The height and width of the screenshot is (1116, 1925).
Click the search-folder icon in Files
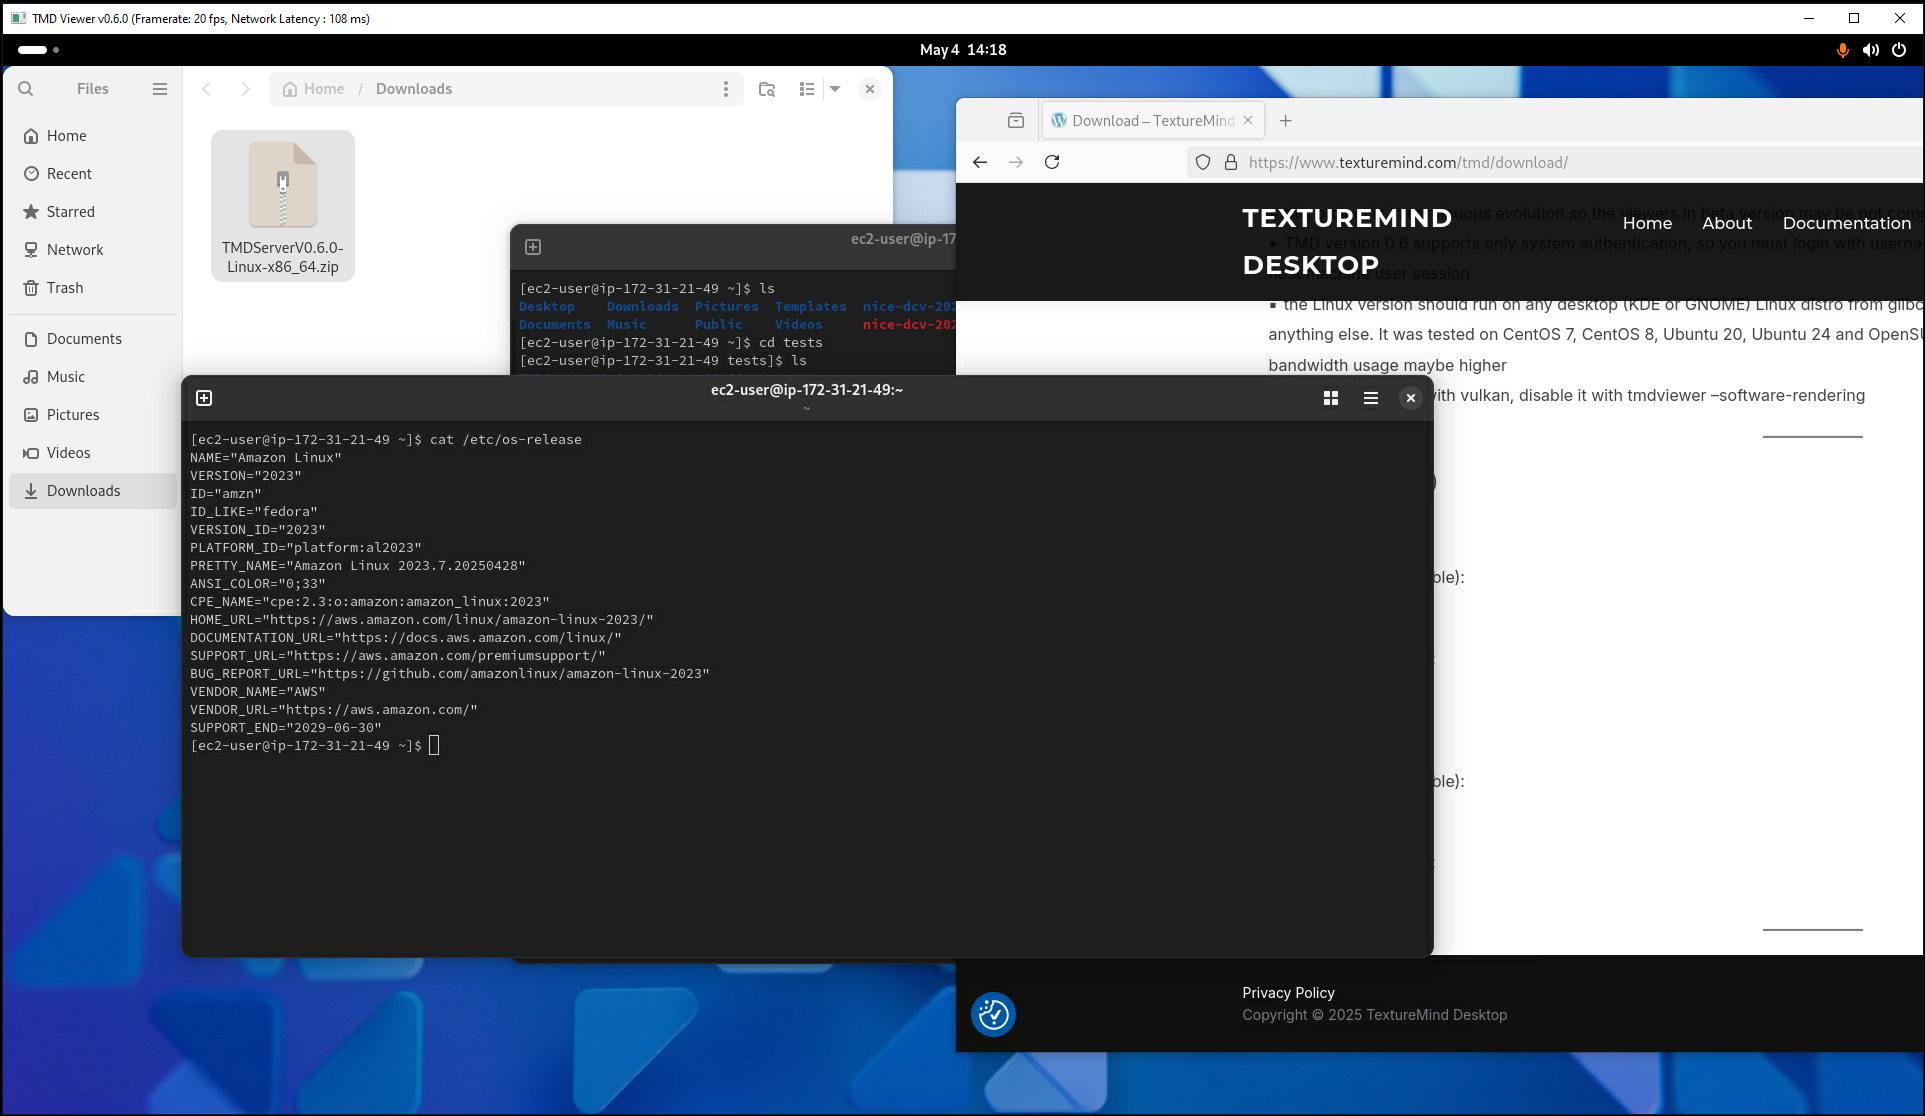[x=767, y=89]
